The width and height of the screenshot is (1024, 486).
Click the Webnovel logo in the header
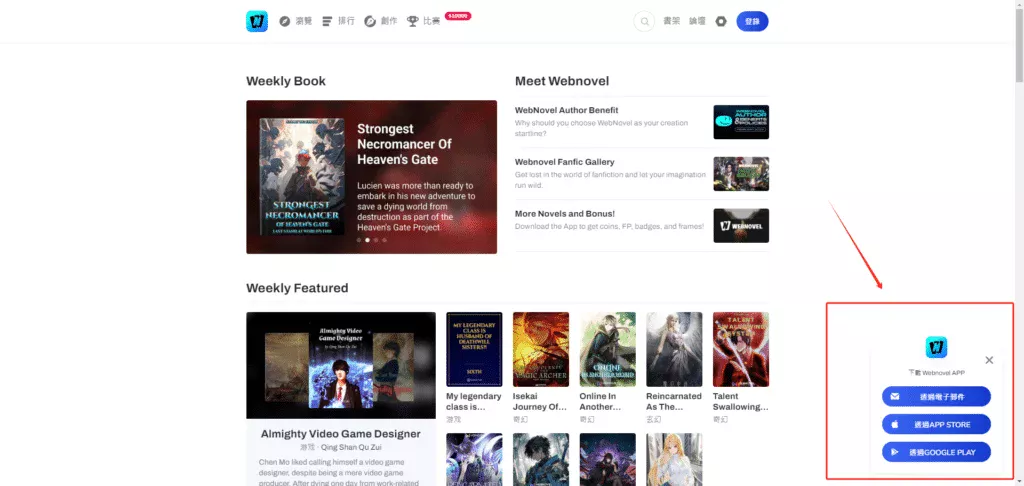[257, 21]
